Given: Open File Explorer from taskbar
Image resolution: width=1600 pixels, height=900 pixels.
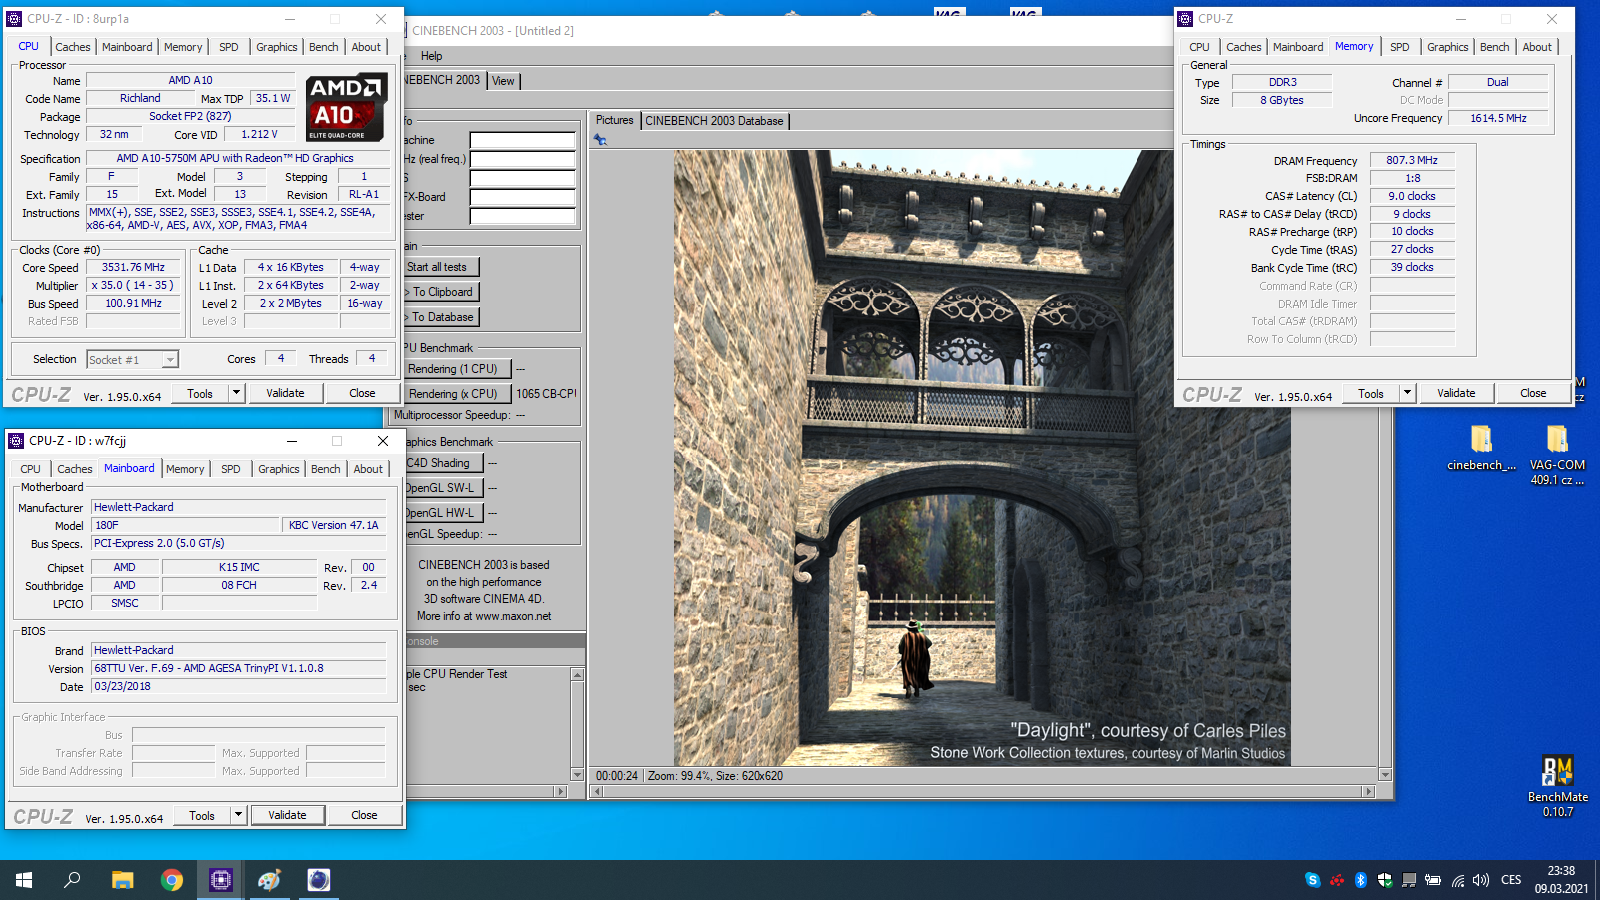Looking at the screenshot, I should [x=122, y=880].
